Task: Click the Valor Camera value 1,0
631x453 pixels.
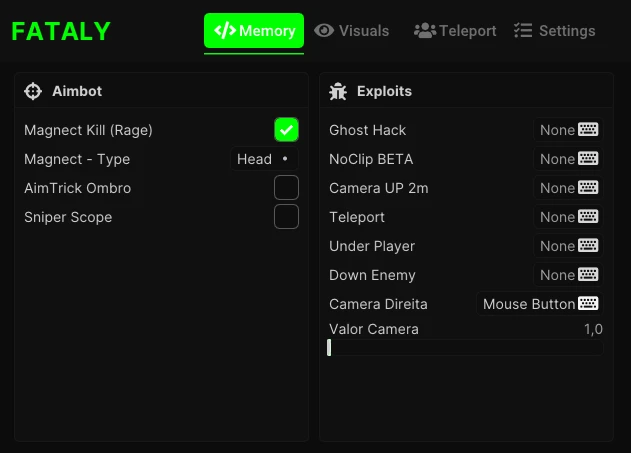Action: coord(593,329)
